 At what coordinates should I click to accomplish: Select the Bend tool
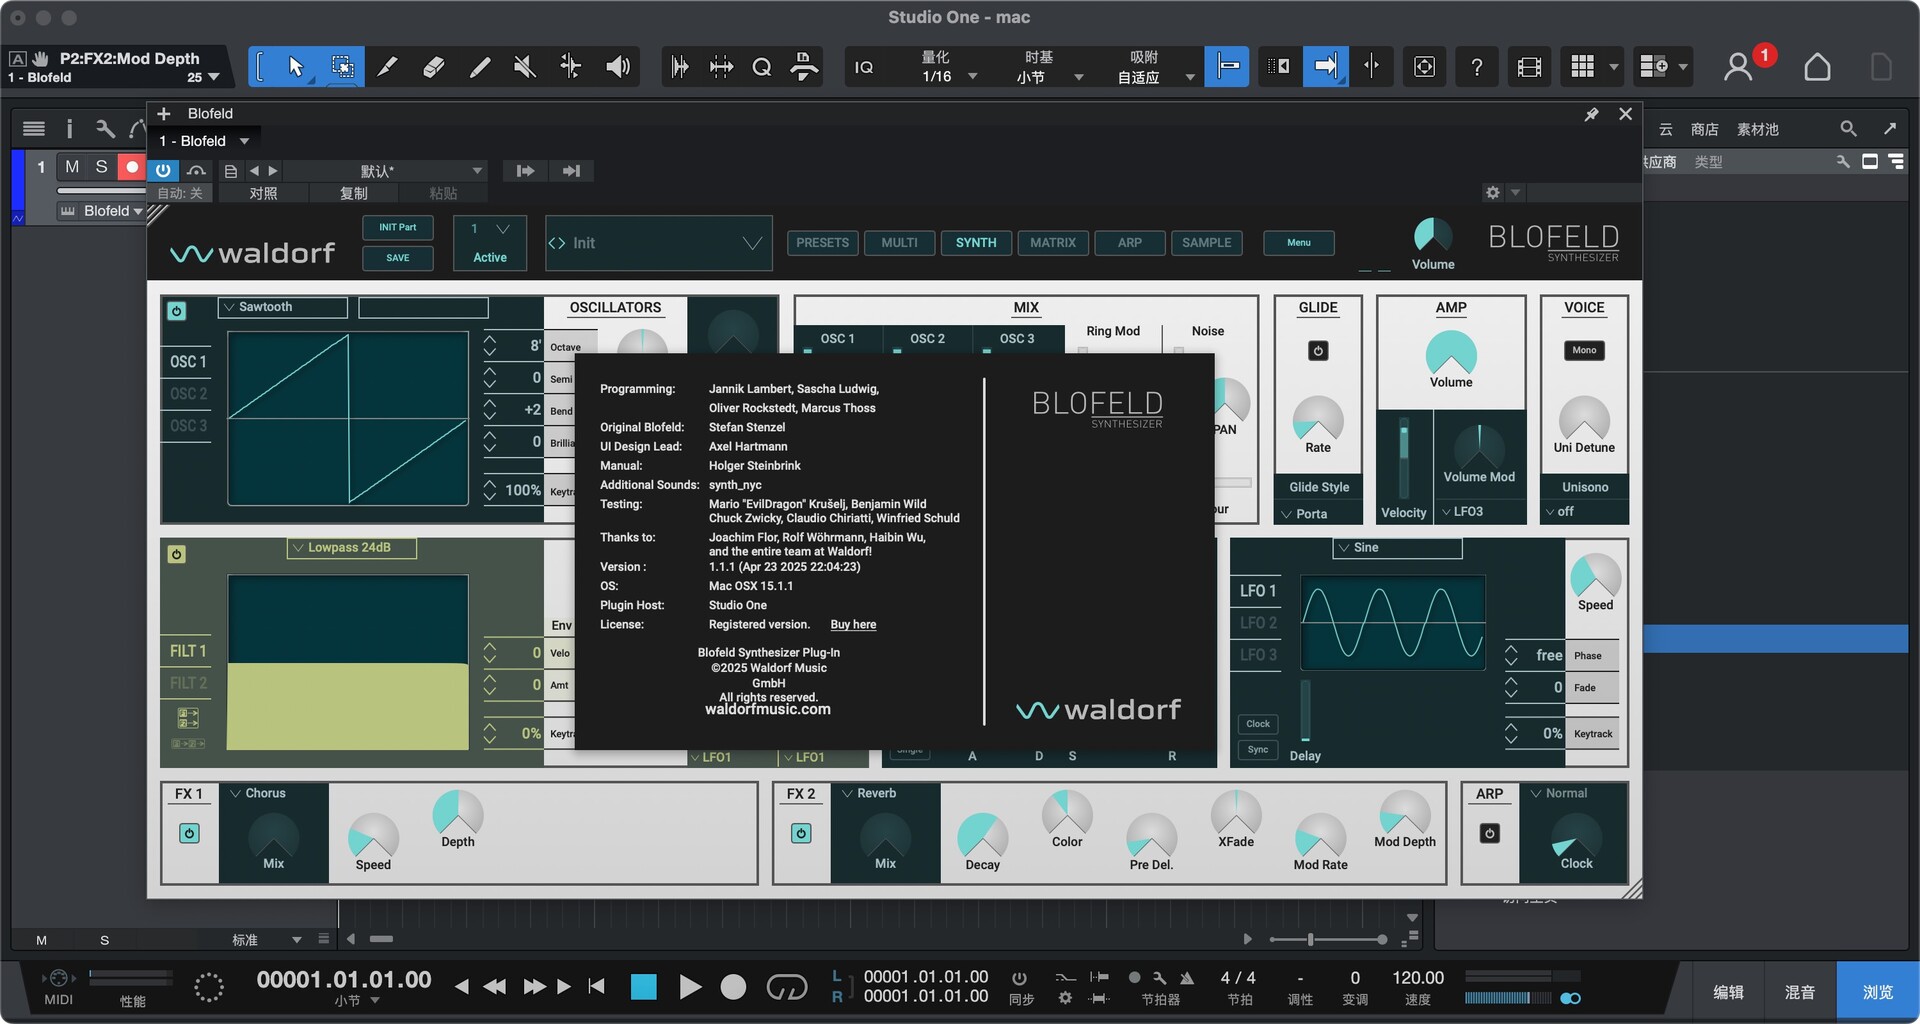570,67
